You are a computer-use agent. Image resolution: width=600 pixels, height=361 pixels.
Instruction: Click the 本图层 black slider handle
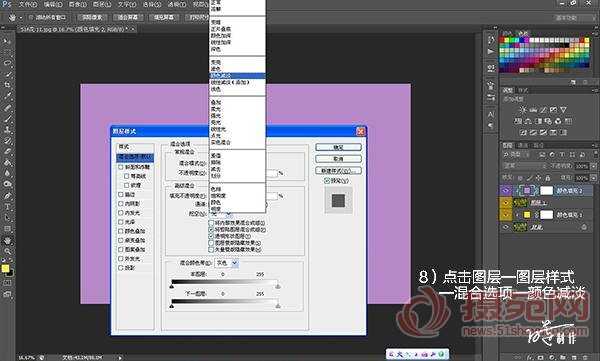(172, 286)
